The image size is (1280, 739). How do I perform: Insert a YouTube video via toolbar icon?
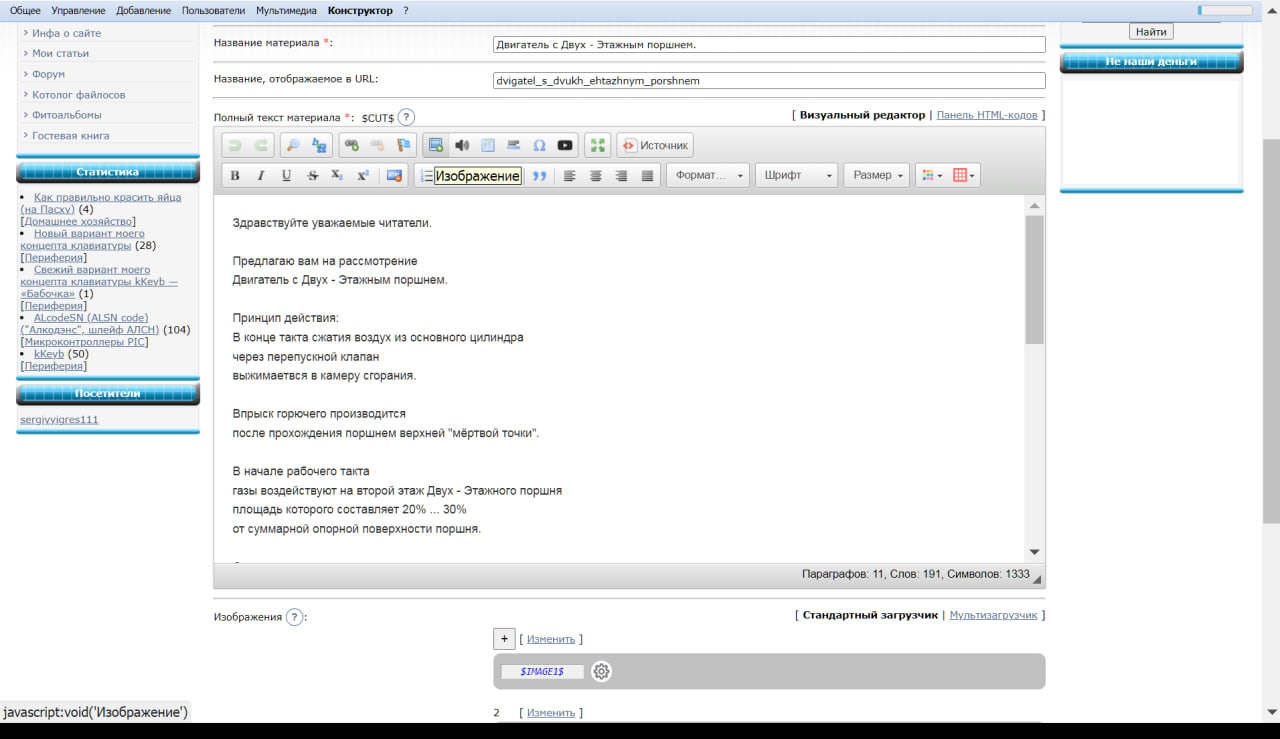pos(565,146)
